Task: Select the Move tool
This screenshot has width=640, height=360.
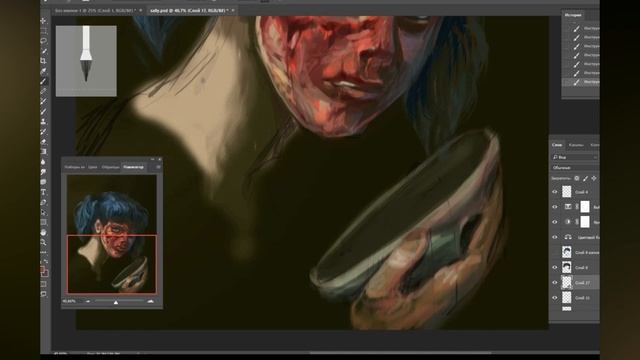Action: [x=43, y=20]
